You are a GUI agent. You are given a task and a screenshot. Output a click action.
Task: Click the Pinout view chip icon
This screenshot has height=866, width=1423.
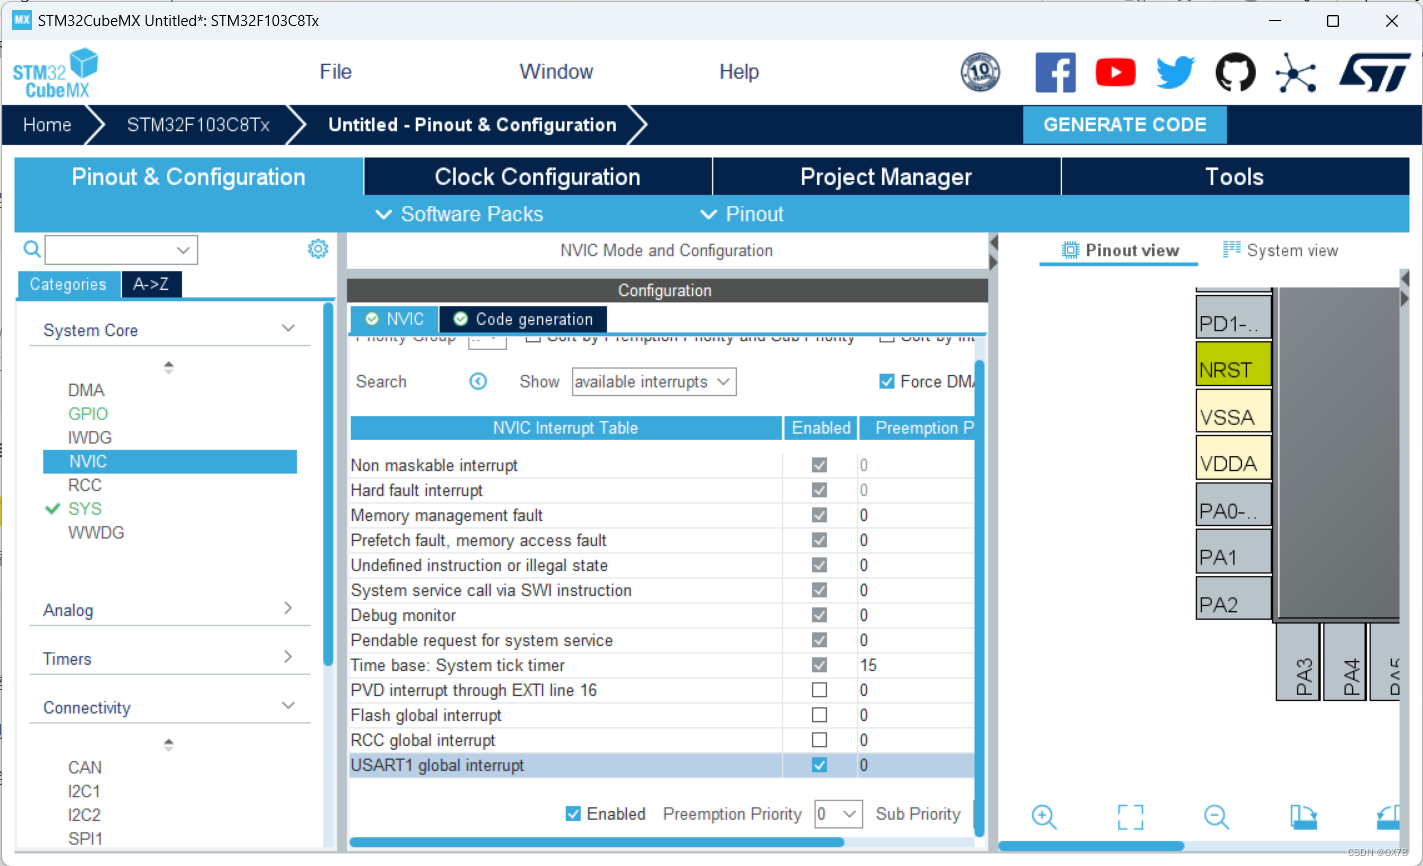(x=1070, y=250)
